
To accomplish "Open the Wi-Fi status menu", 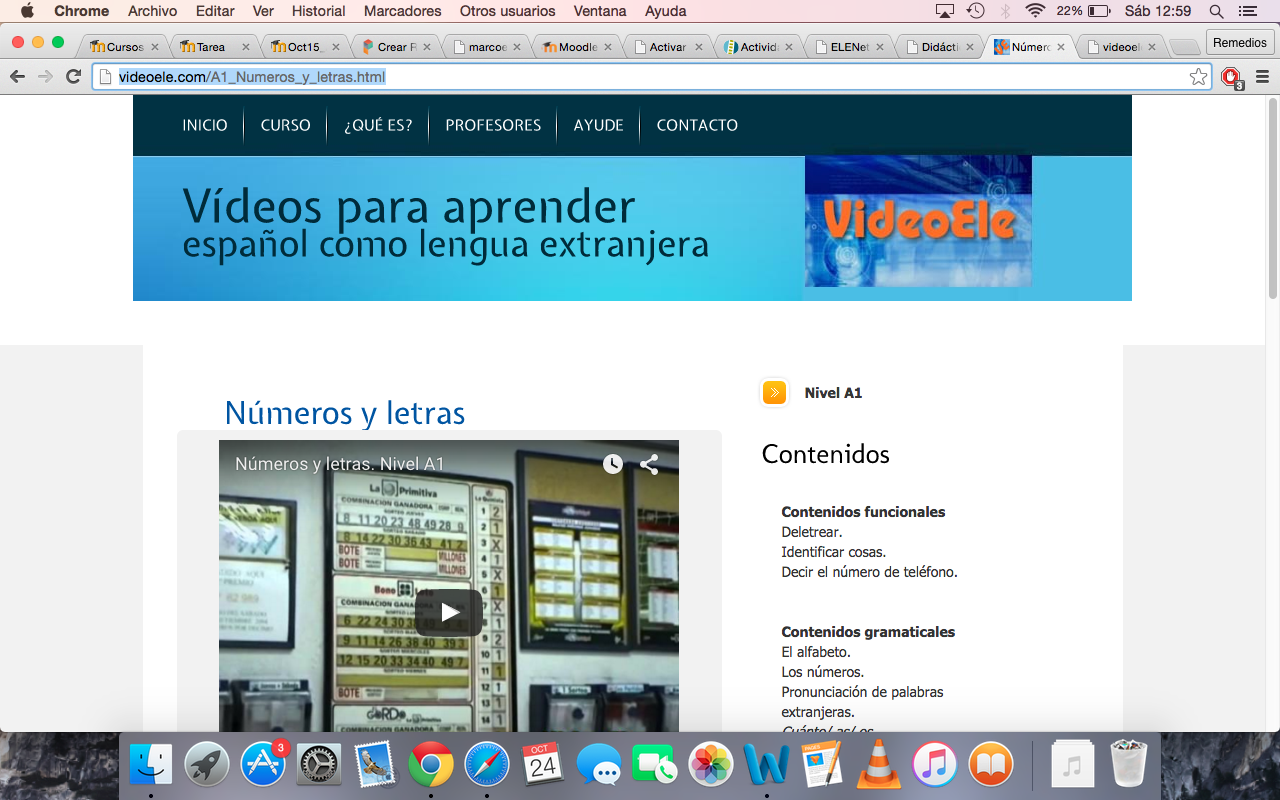I will click(x=1035, y=11).
